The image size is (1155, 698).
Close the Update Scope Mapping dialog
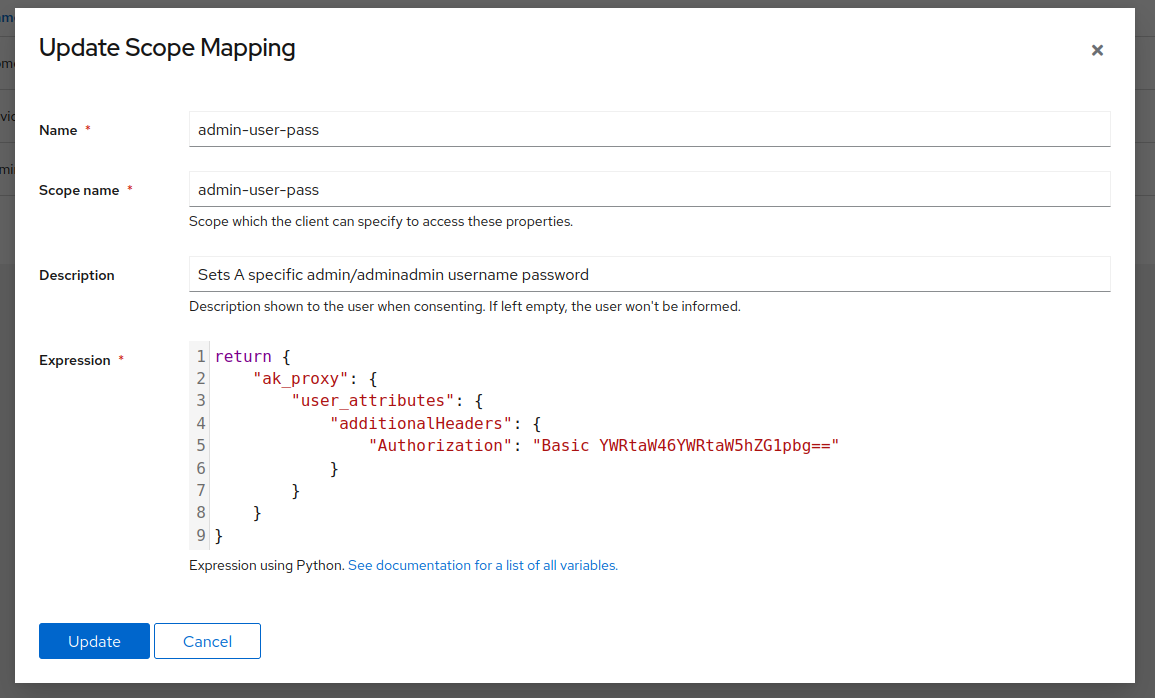(1097, 50)
